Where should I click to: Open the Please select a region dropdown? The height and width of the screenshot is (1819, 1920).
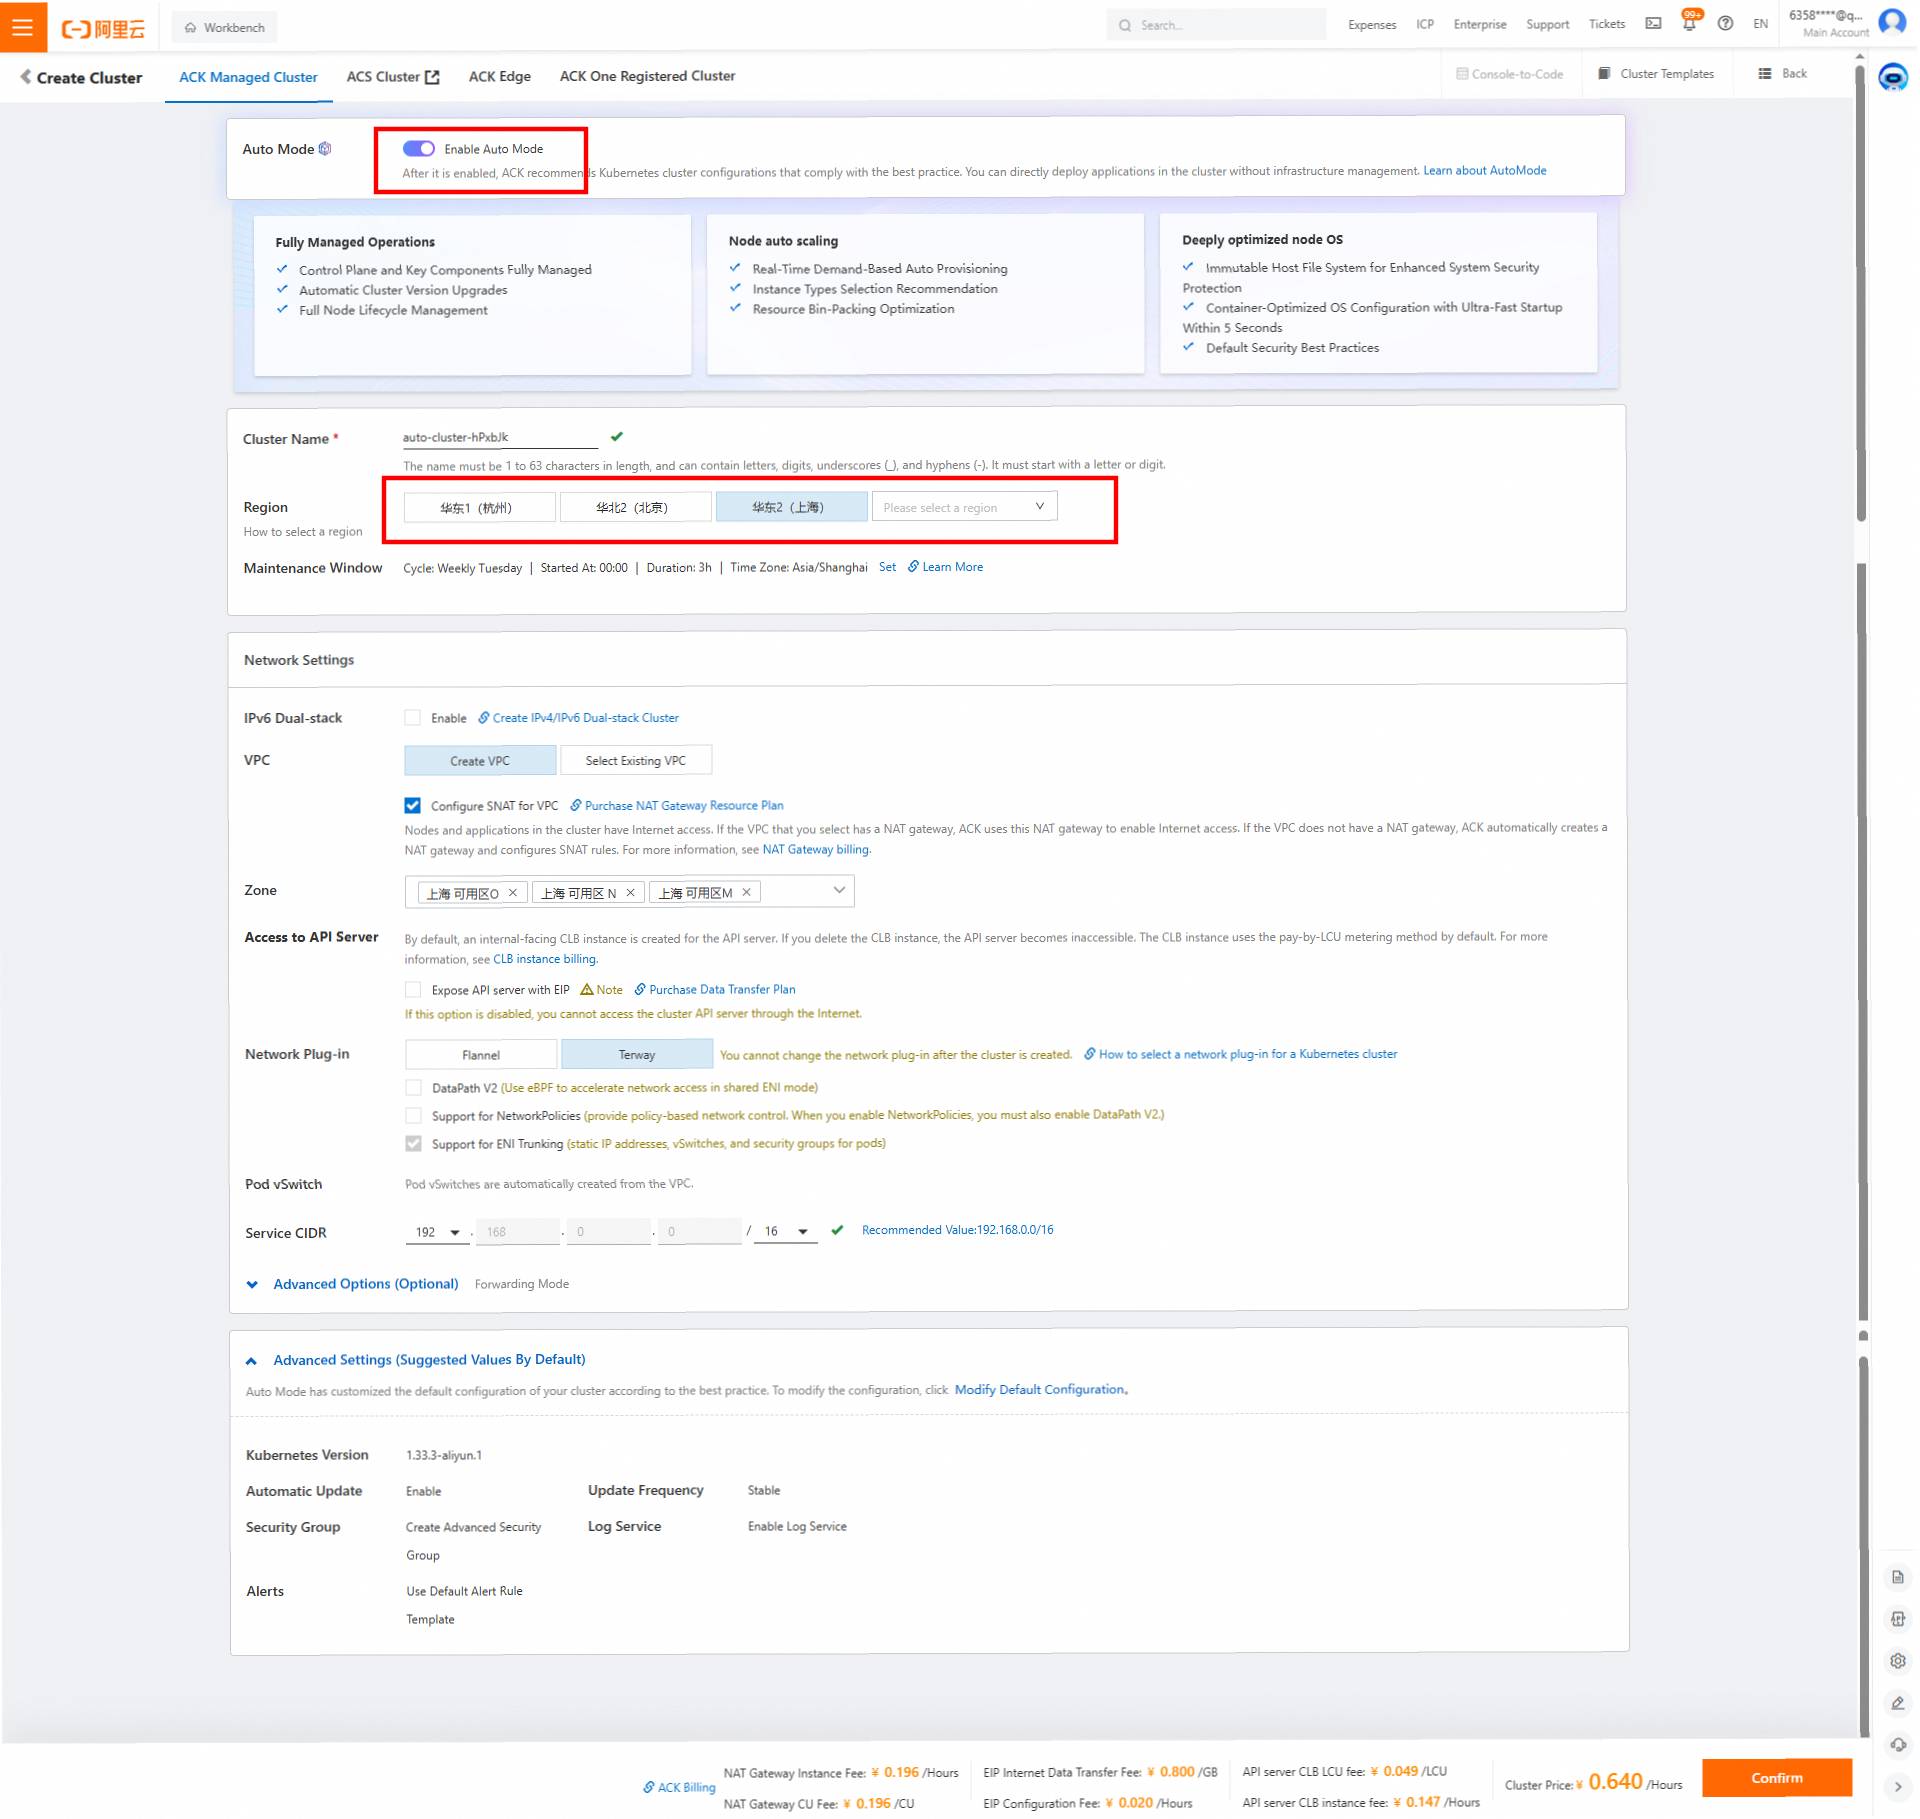(963, 507)
